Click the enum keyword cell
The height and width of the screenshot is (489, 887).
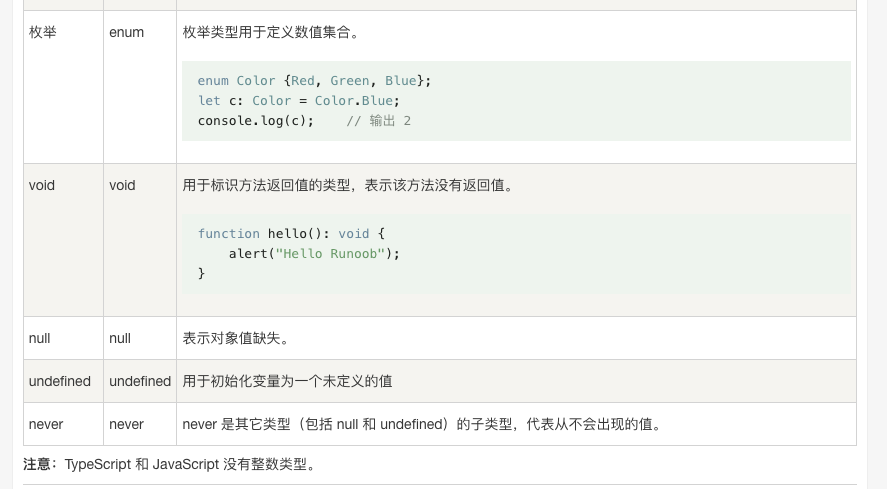(x=126, y=32)
